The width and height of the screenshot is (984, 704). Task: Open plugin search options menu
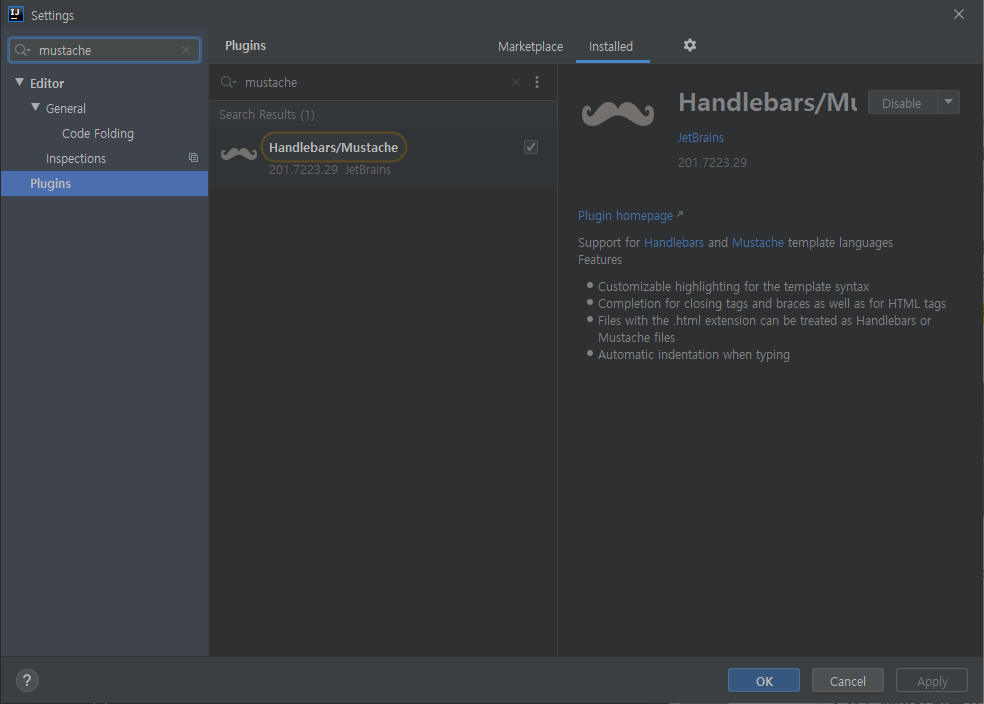click(537, 82)
